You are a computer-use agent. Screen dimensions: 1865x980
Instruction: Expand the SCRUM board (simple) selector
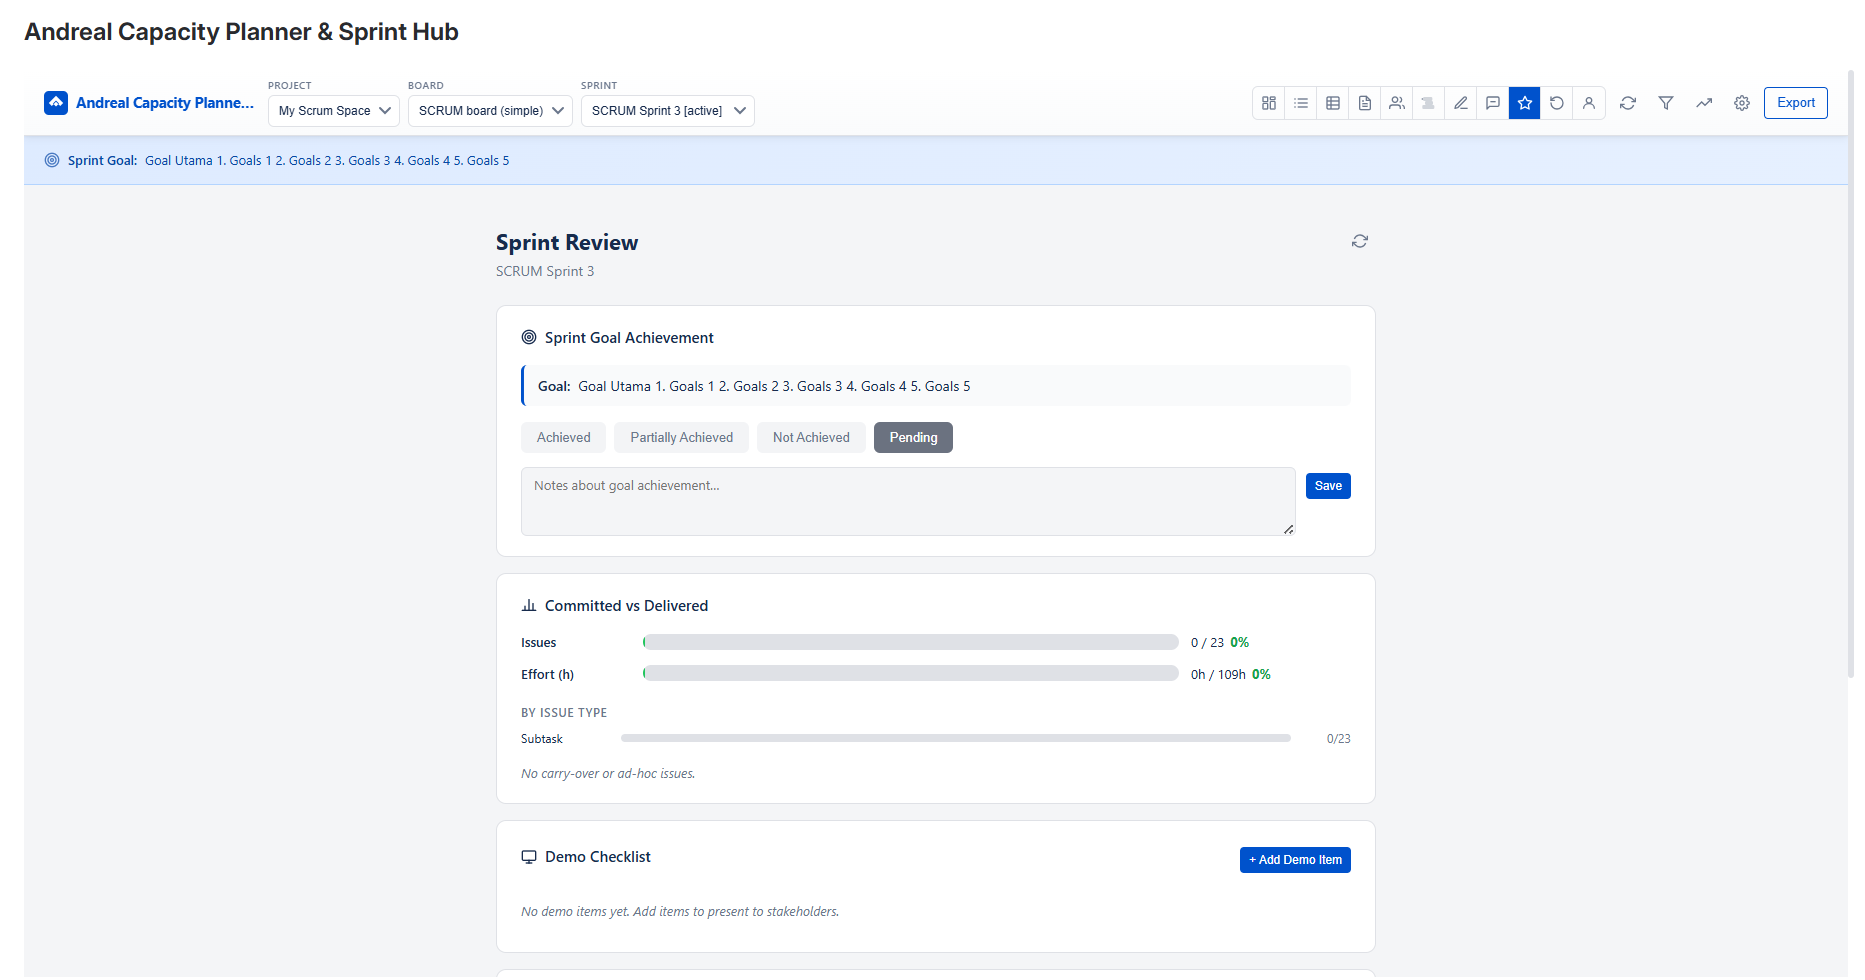pyautogui.click(x=489, y=111)
